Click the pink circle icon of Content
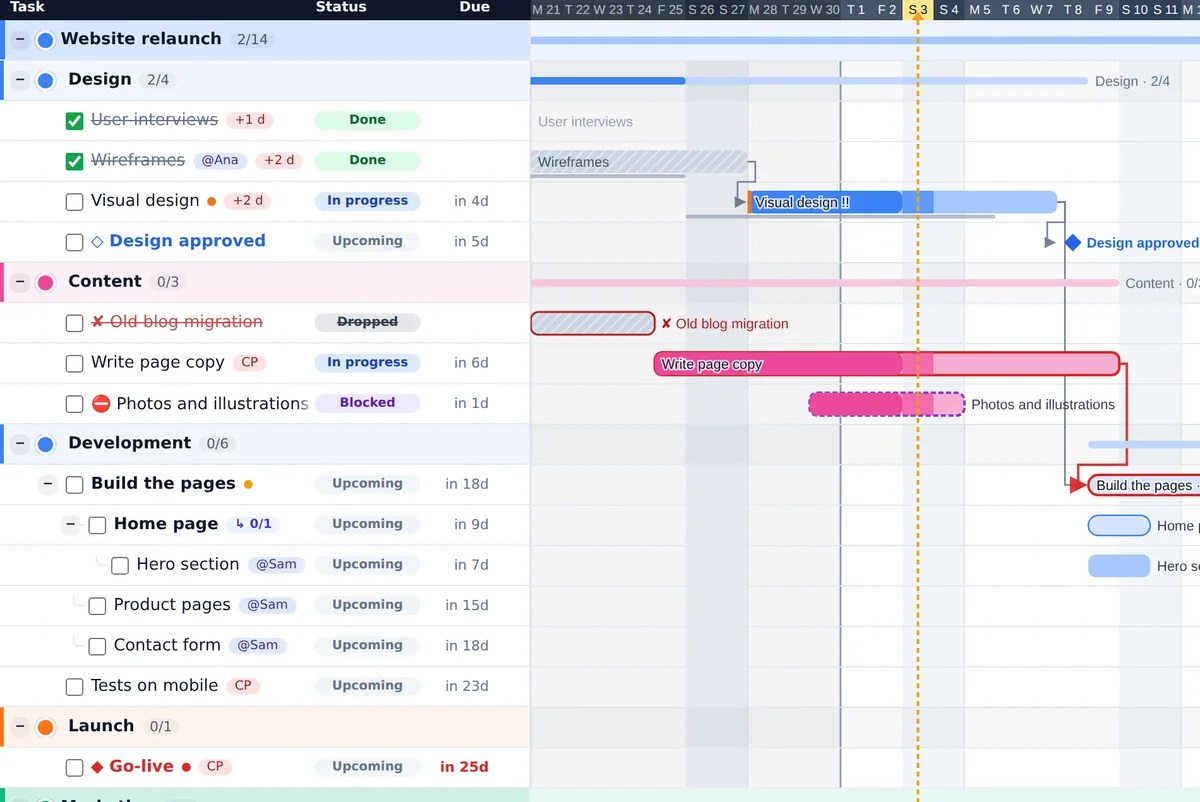 (x=45, y=282)
